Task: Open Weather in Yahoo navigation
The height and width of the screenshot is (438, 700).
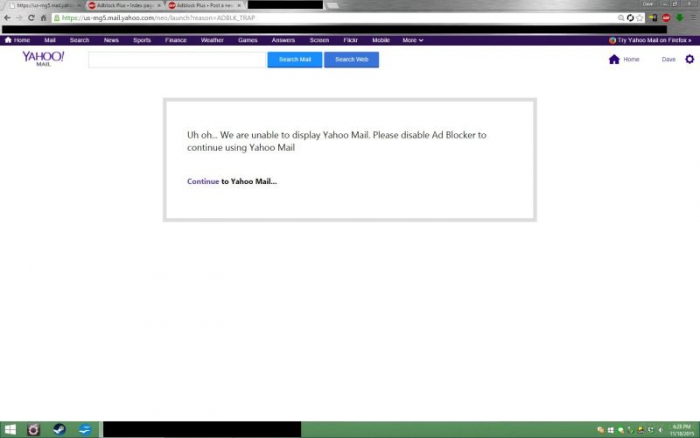Action: tap(212, 40)
